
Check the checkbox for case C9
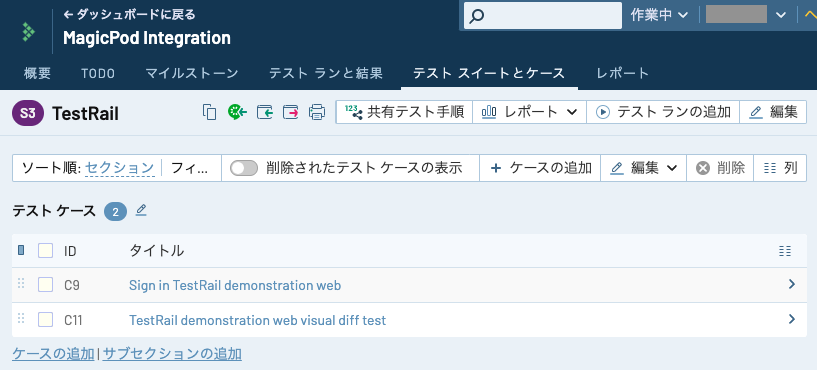tap(45, 285)
